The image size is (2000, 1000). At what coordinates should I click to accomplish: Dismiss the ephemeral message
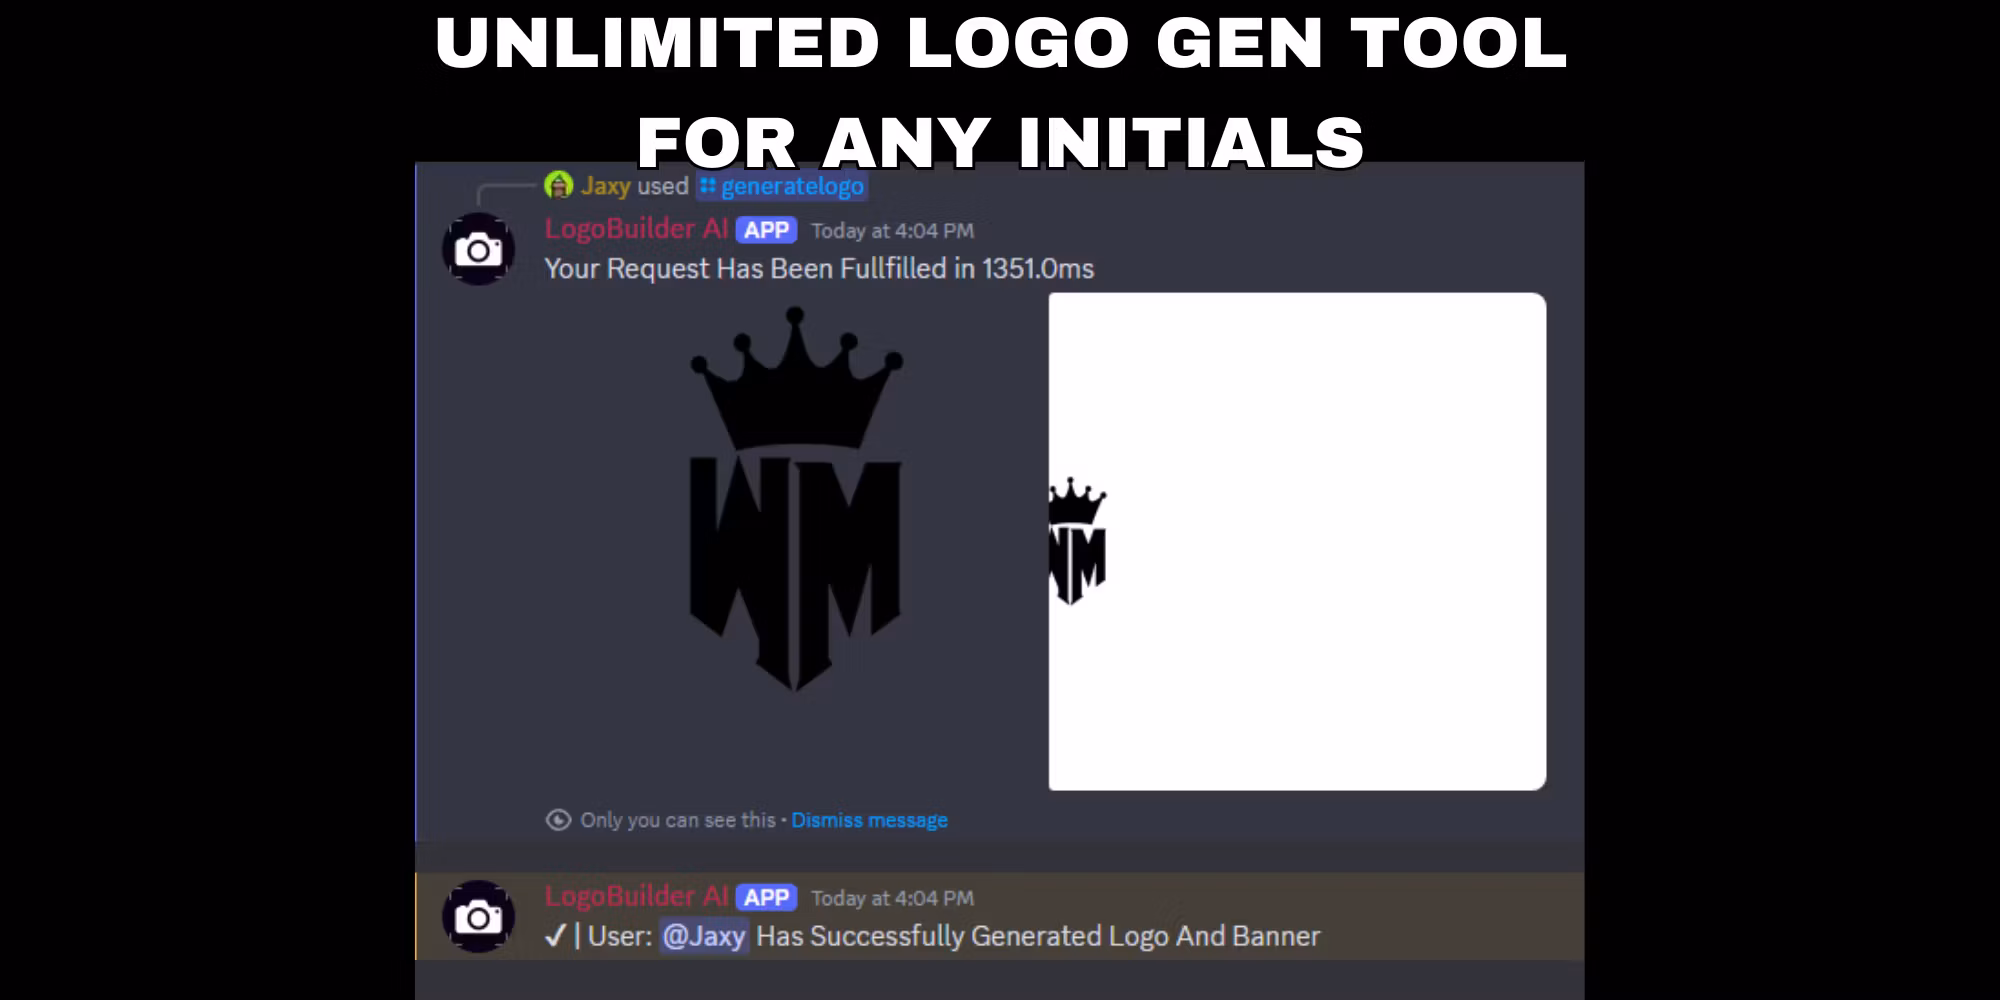point(869,820)
